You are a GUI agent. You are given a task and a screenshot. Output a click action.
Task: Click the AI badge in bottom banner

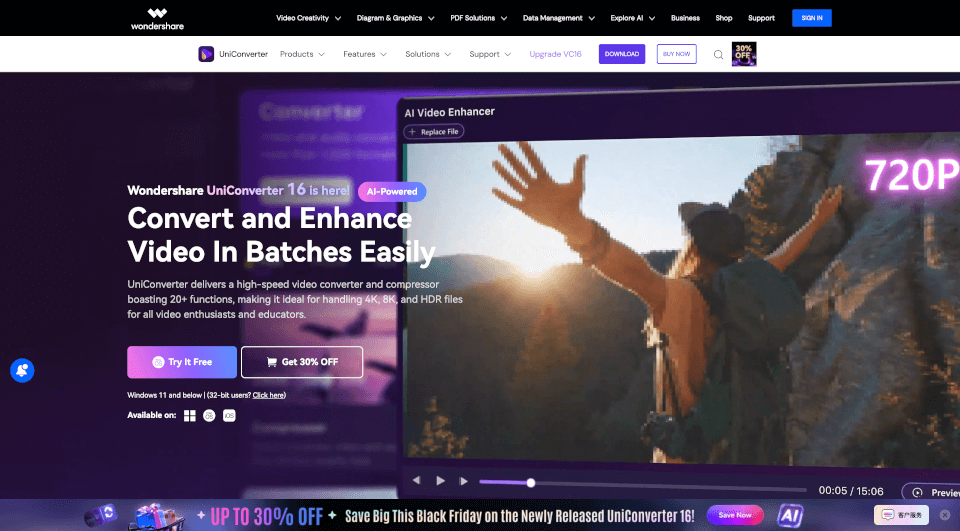click(790, 515)
